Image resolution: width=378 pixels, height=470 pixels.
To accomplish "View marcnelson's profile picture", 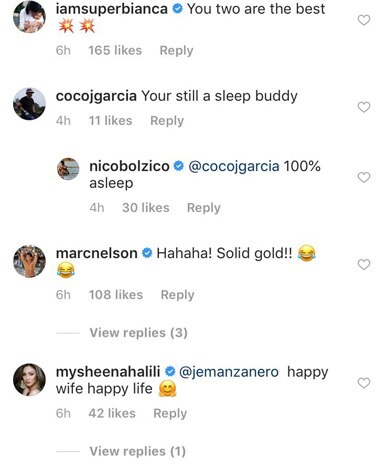I will click(29, 261).
